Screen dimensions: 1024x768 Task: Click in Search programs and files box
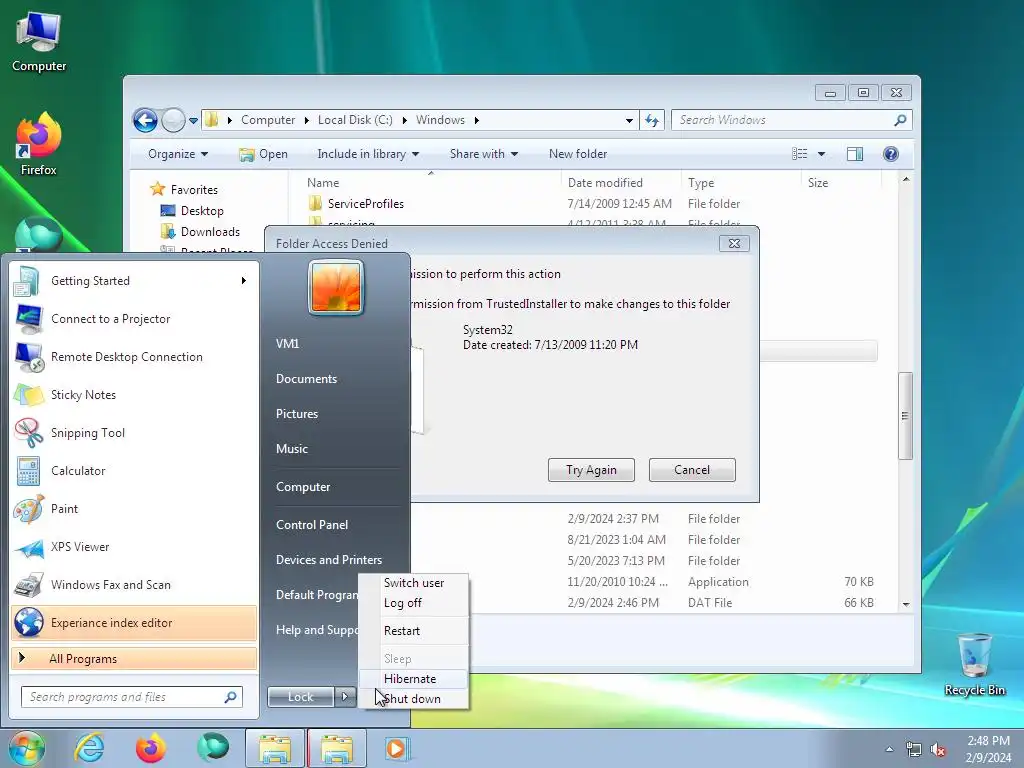[132, 697]
